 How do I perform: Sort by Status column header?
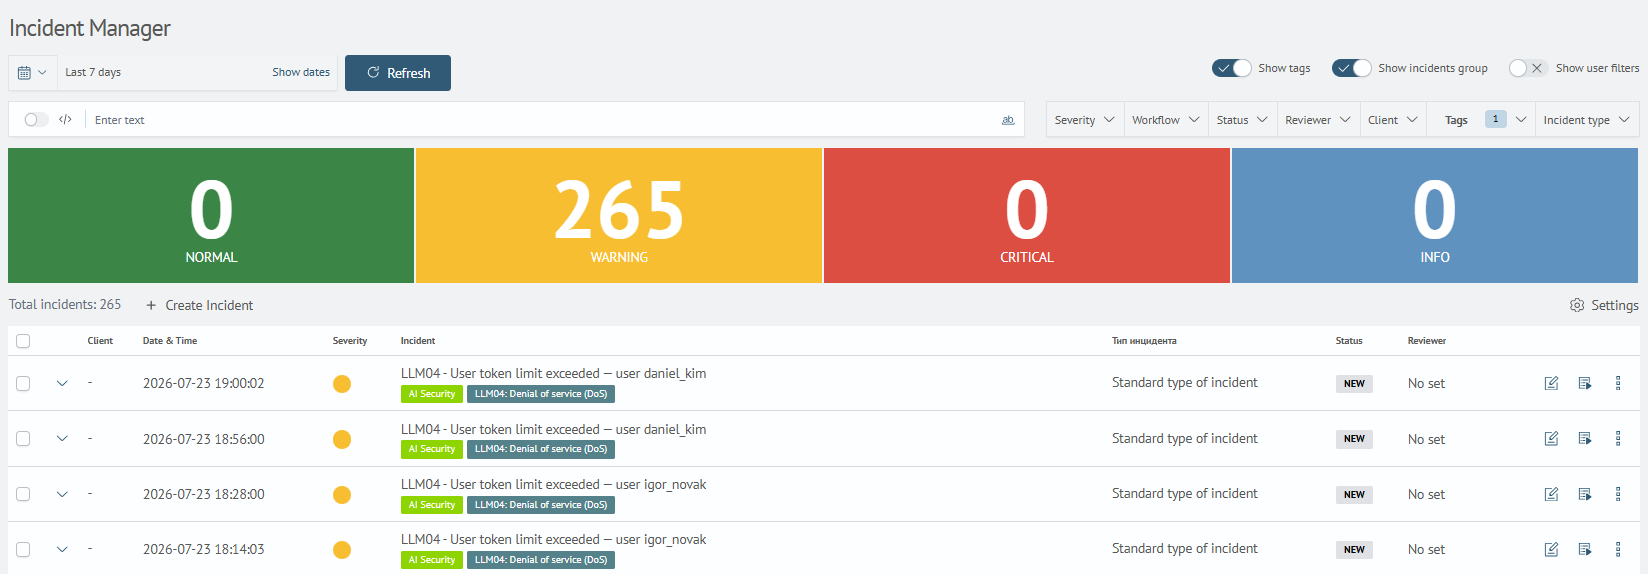pos(1349,341)
